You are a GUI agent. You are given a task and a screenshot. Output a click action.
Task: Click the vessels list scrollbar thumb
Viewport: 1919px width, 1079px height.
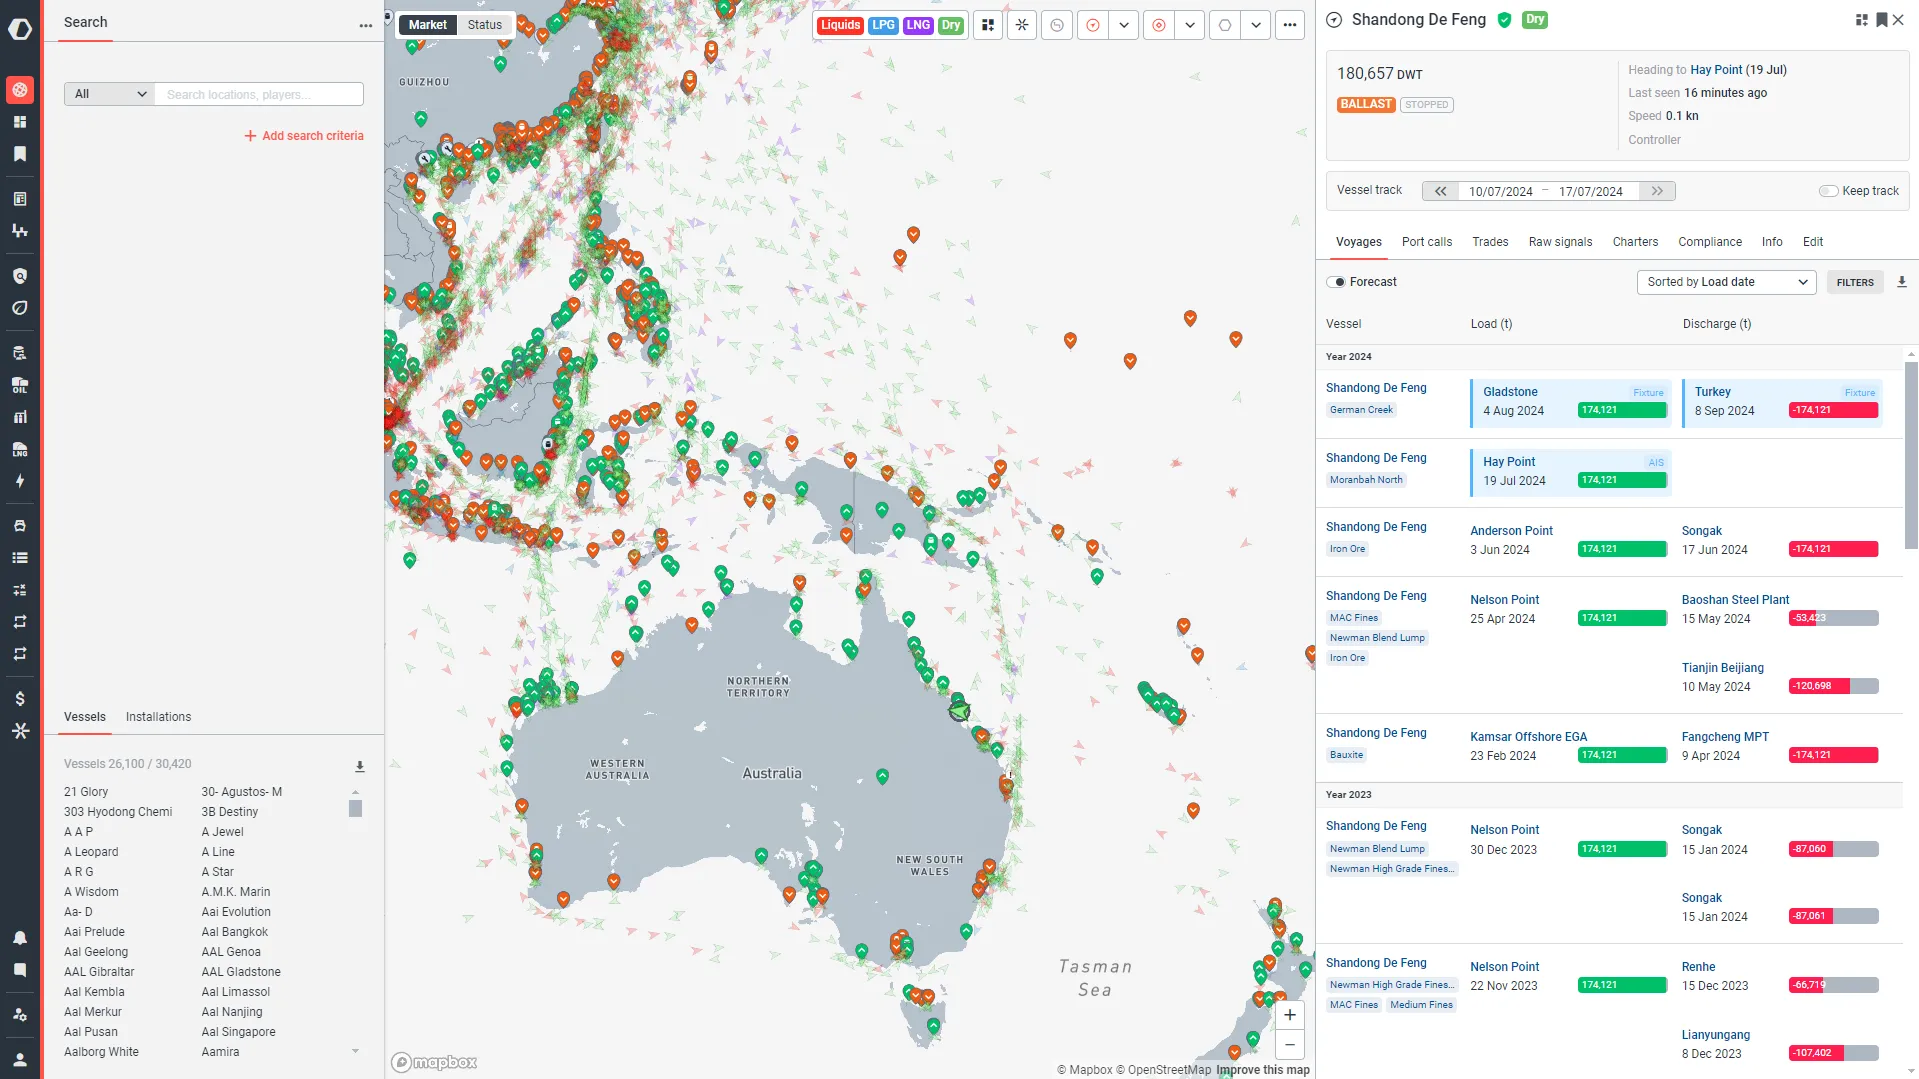tap(355, 808)
